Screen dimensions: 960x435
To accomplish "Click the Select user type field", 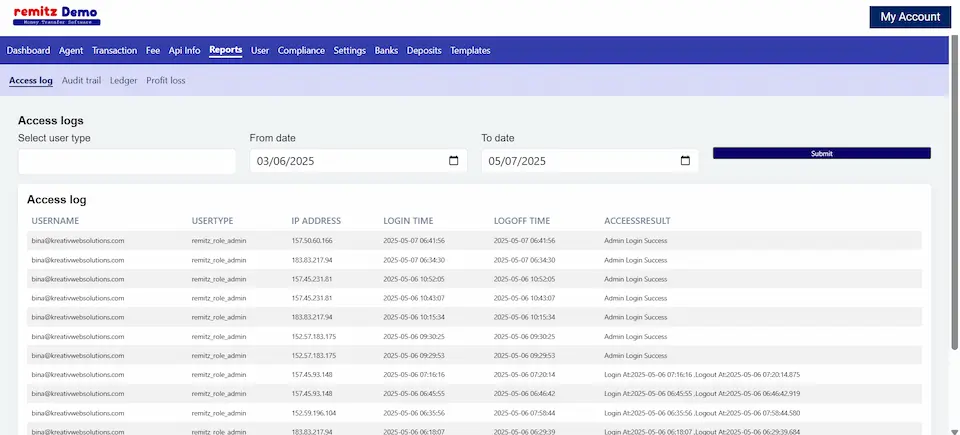I will click(127, 161).
